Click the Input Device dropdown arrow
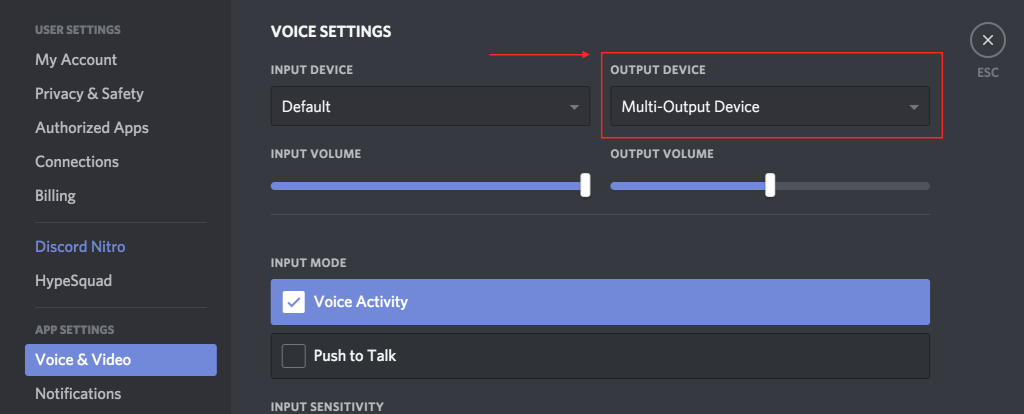Viewport: 1024px width, 414px height. click(x=574, y=107)
